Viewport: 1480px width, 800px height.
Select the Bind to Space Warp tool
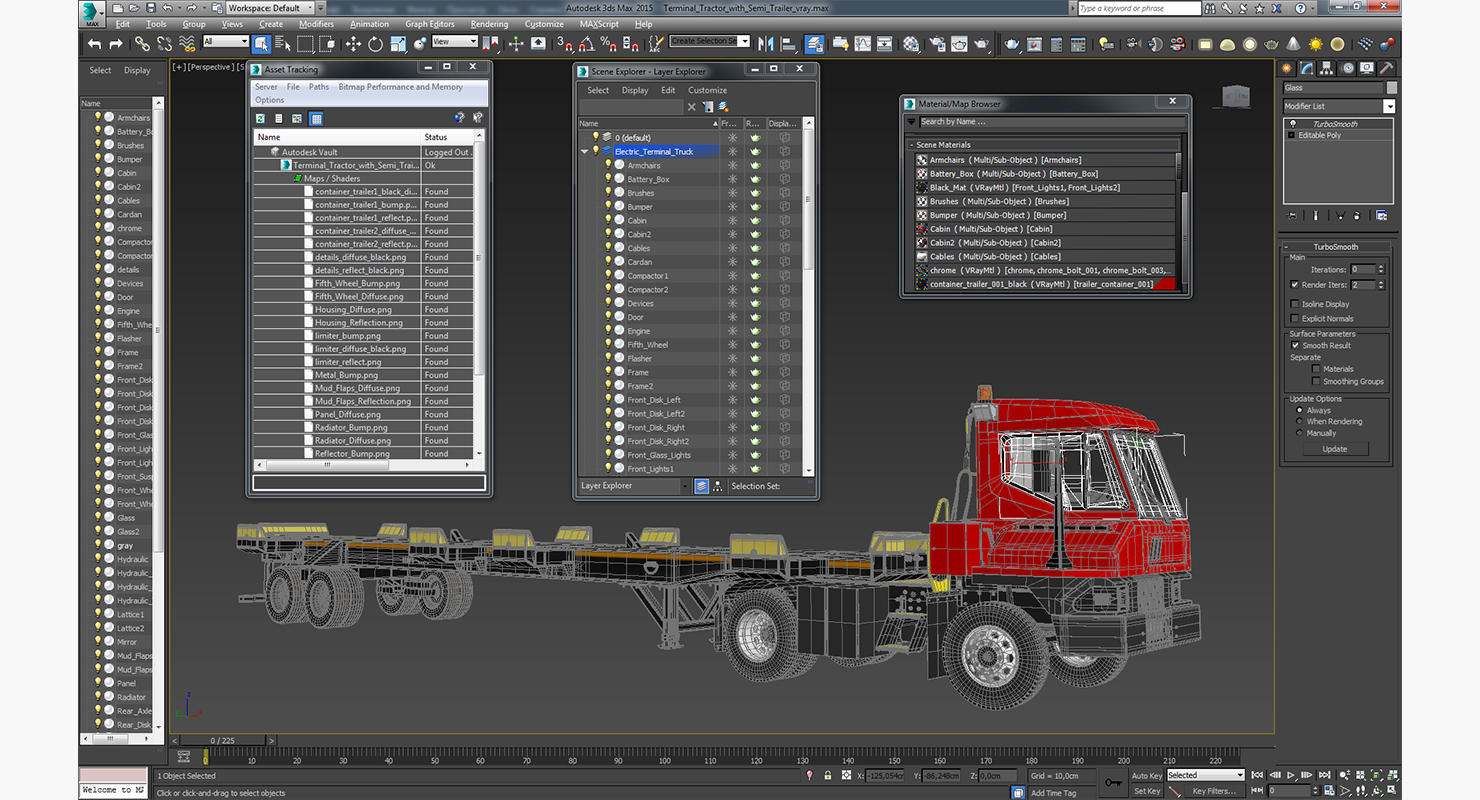187,44
